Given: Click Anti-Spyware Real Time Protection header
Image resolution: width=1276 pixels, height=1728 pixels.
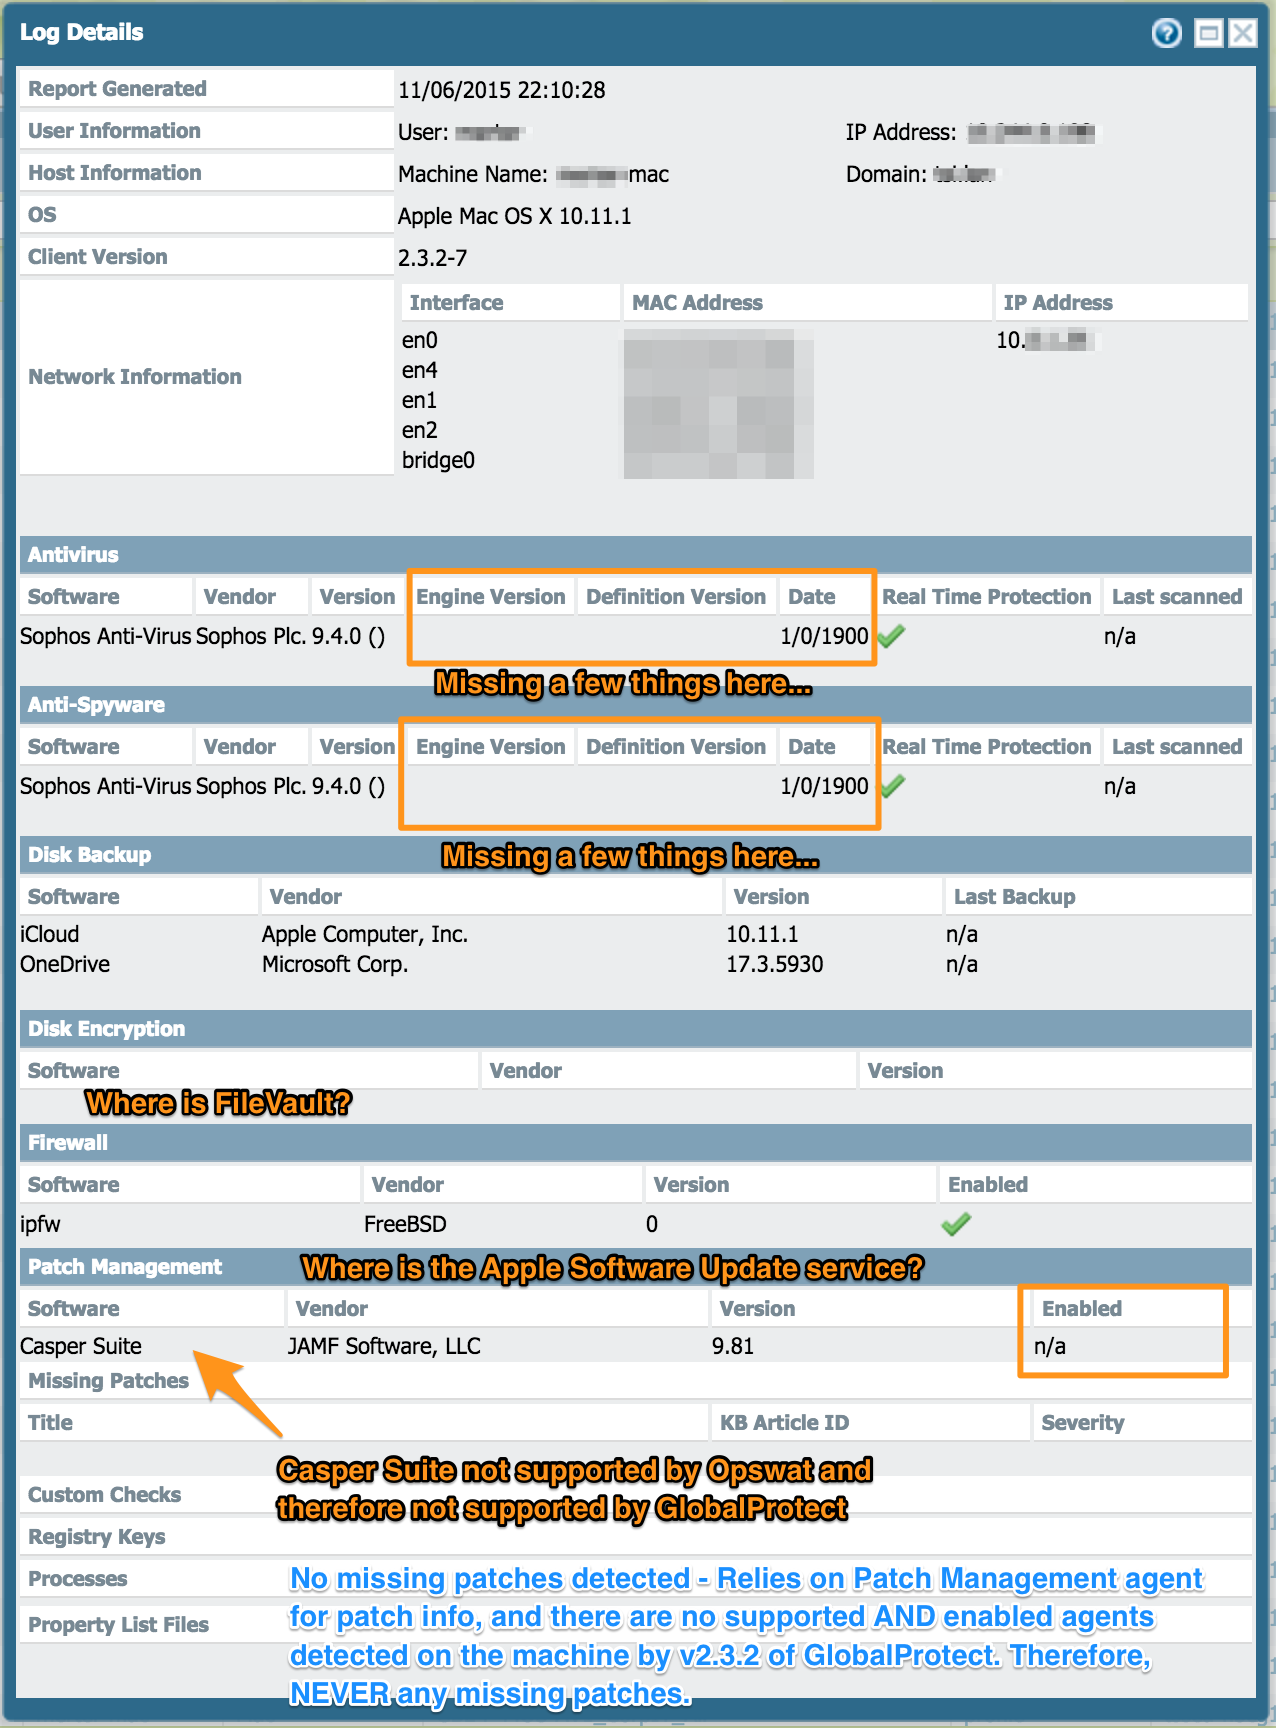Looking at the screenshot, I should 987,746.
